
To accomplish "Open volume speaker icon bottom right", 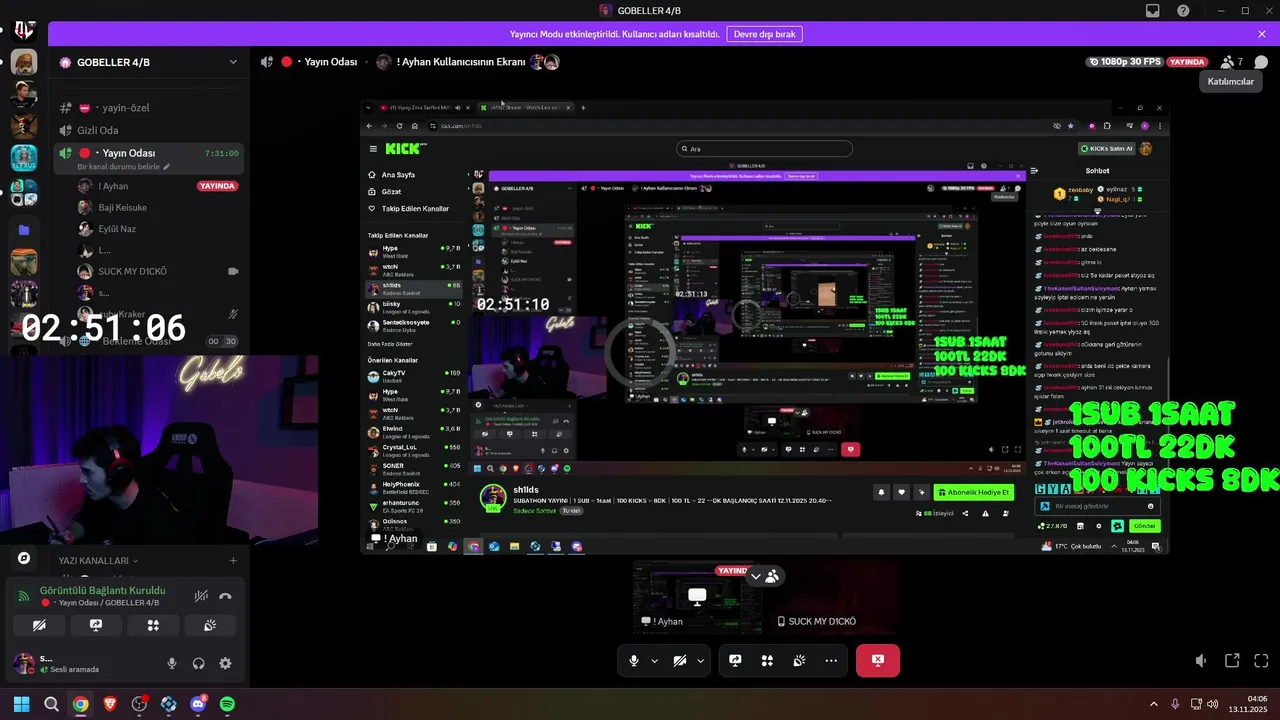I will pyautogui.click(x=1202, y=661).
